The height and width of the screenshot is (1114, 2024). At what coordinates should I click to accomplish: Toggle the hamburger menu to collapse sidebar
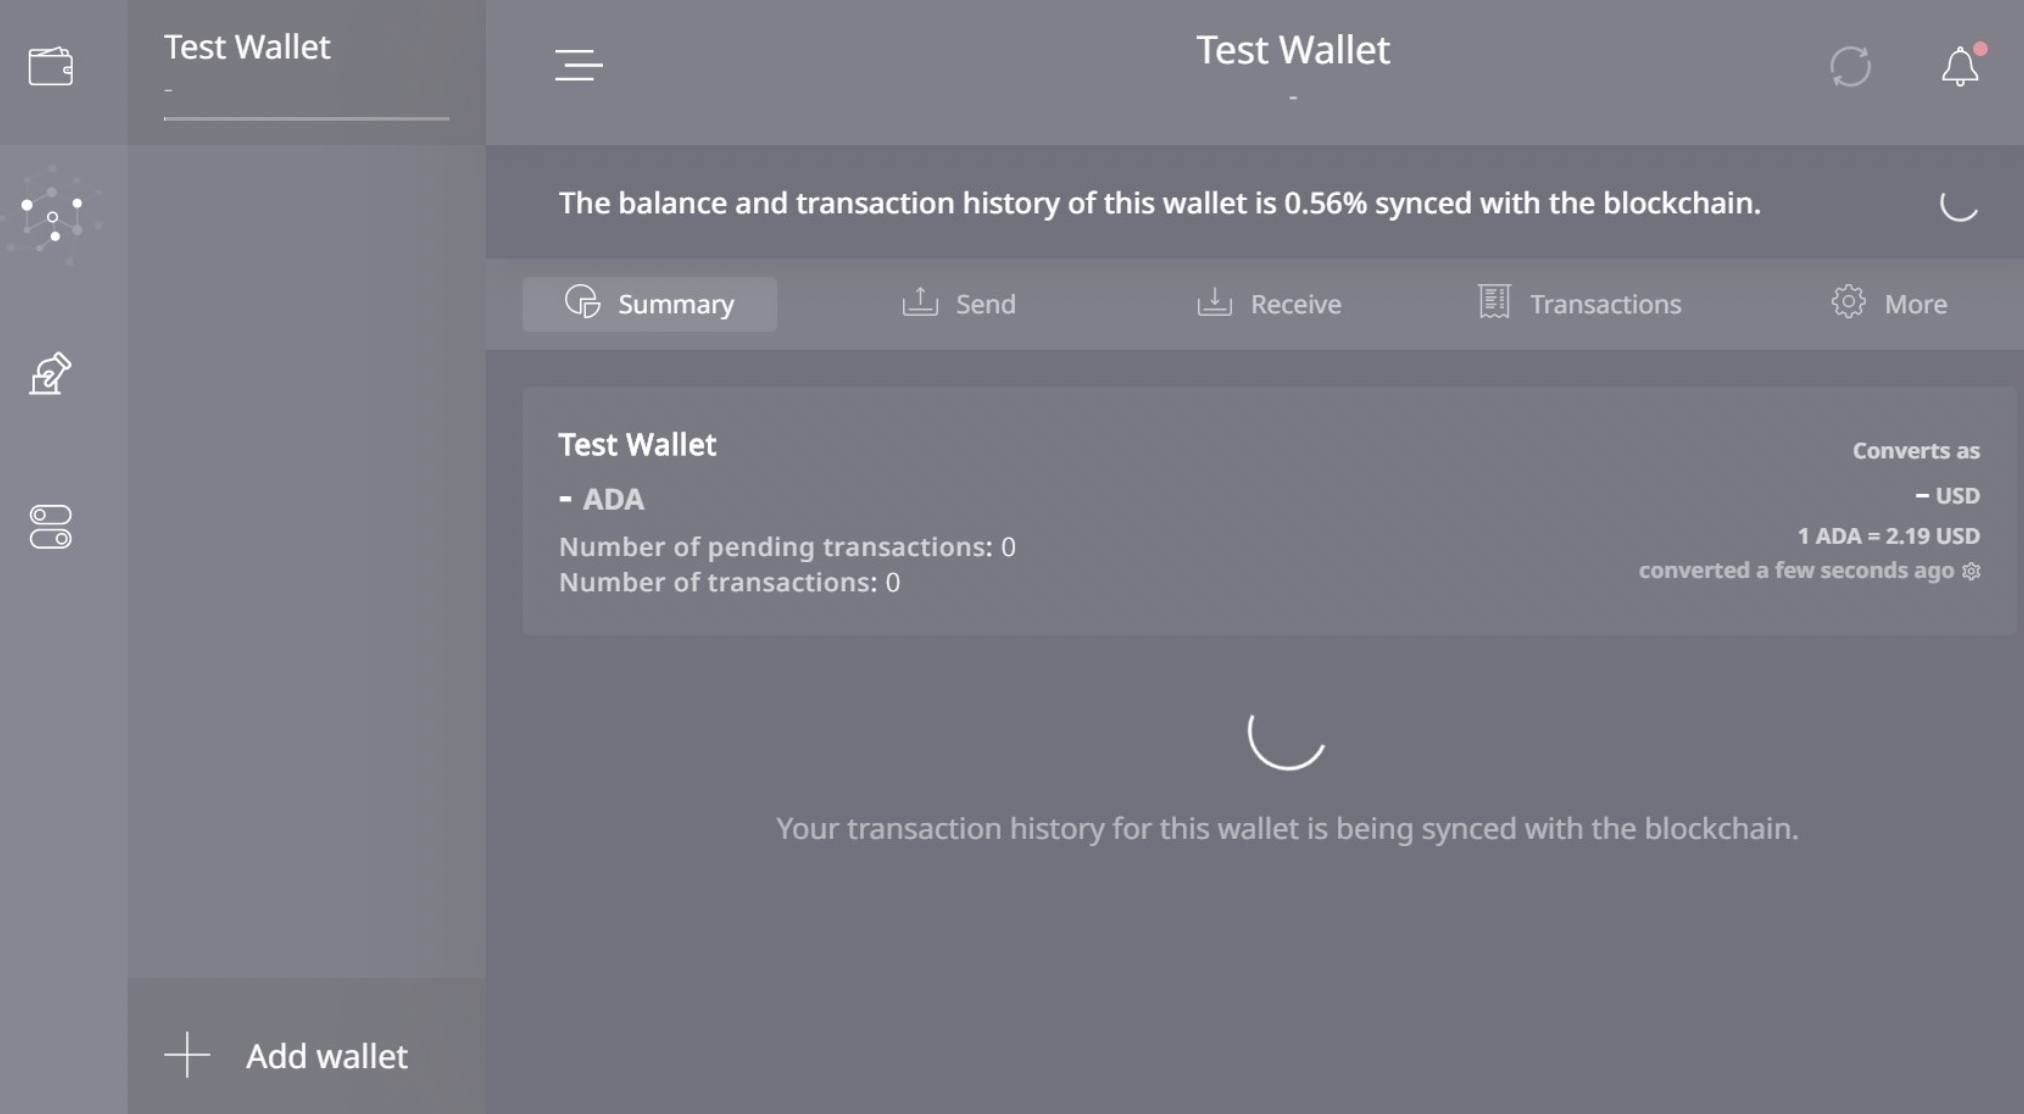pos(579,65)
